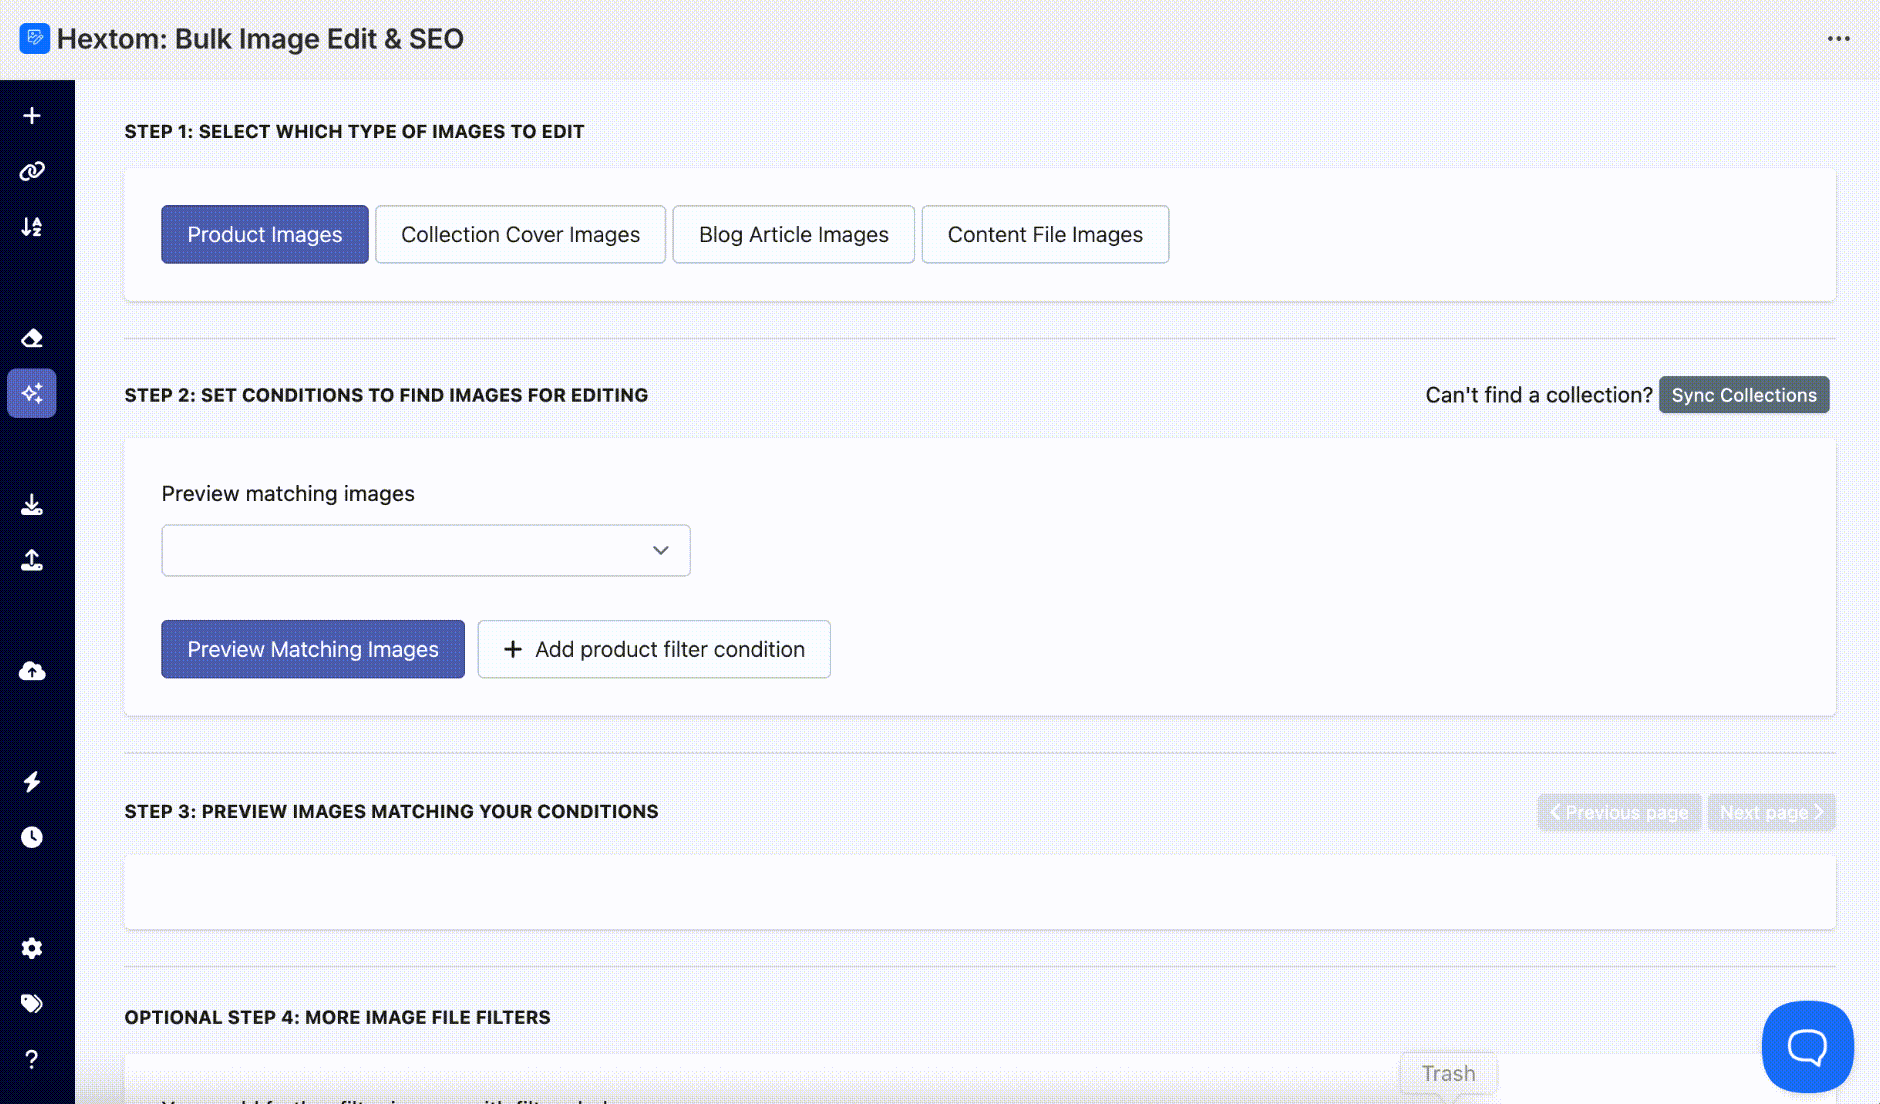Image resolution: width=1880 pixels, height=1104 pixels.
Task: Open the settings gear in sidebar
Action: click(x=32, y=948)
